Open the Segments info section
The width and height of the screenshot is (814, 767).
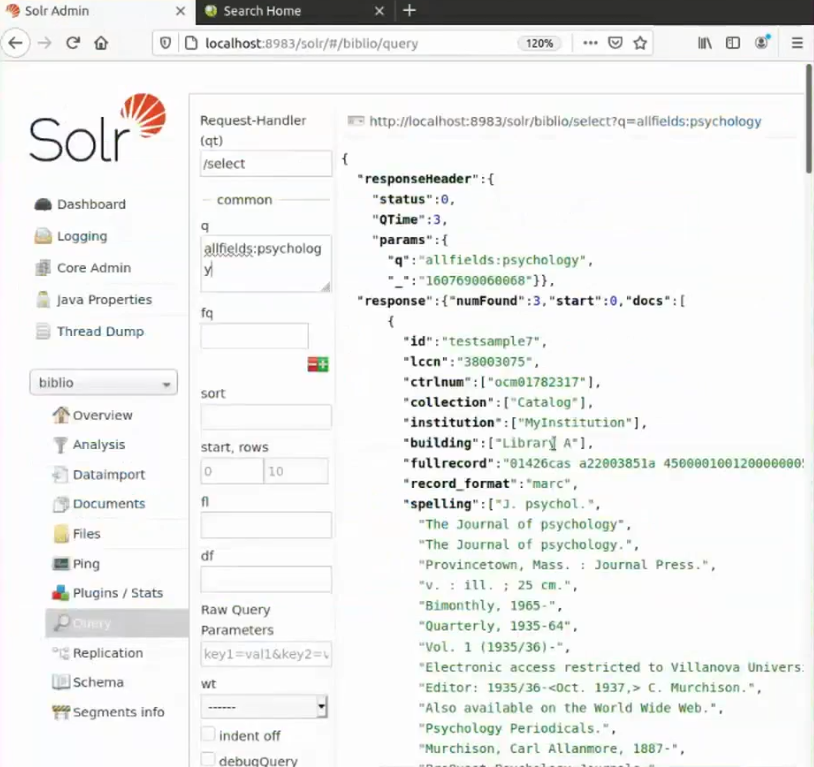click(118, 712)
